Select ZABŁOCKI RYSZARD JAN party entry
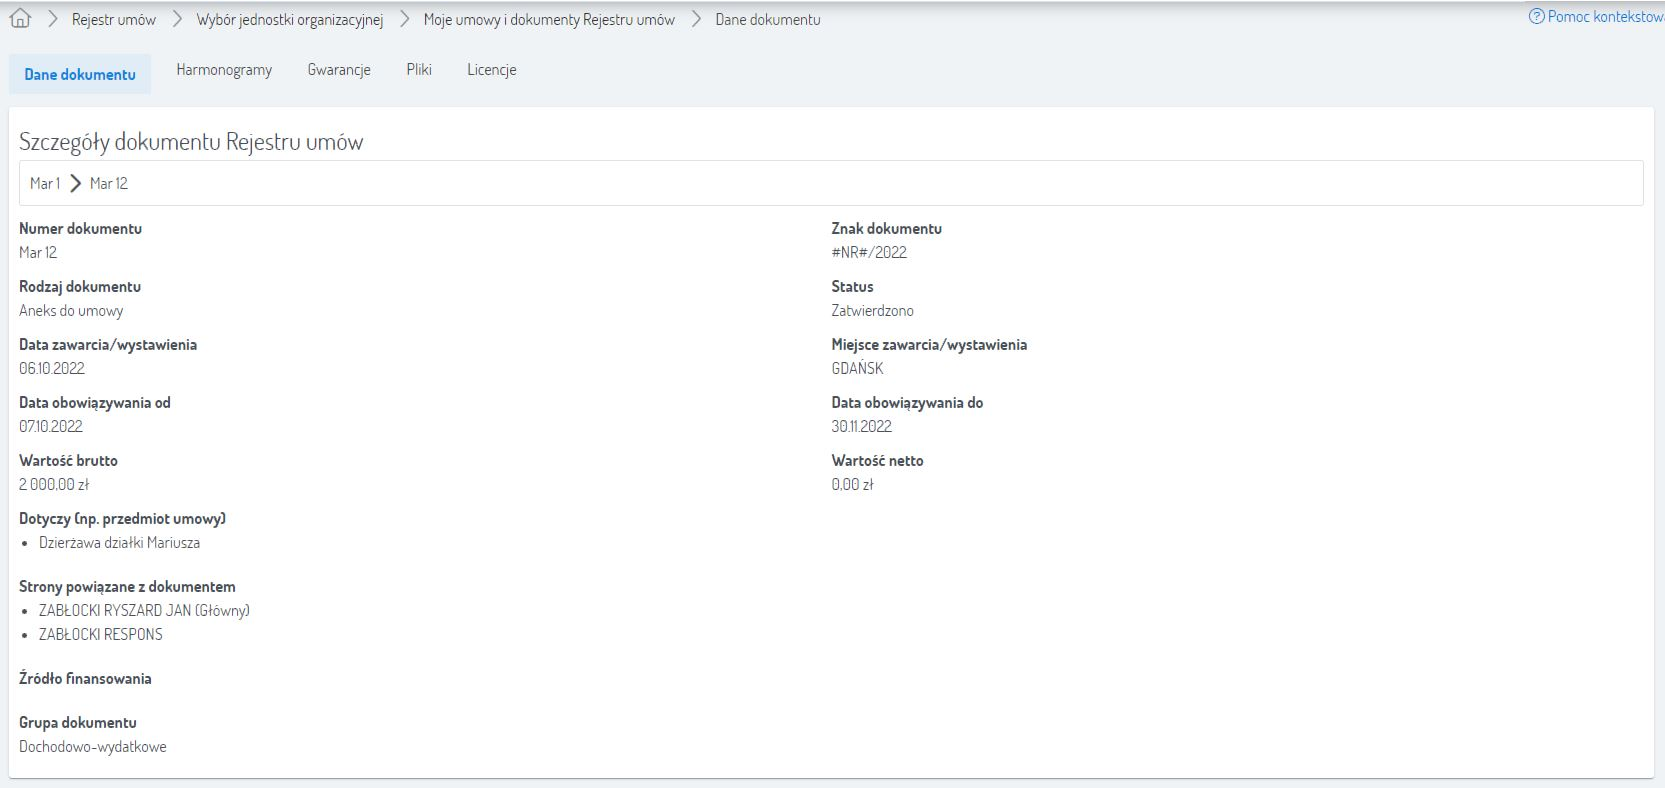1665x788 pixels. 144,611
